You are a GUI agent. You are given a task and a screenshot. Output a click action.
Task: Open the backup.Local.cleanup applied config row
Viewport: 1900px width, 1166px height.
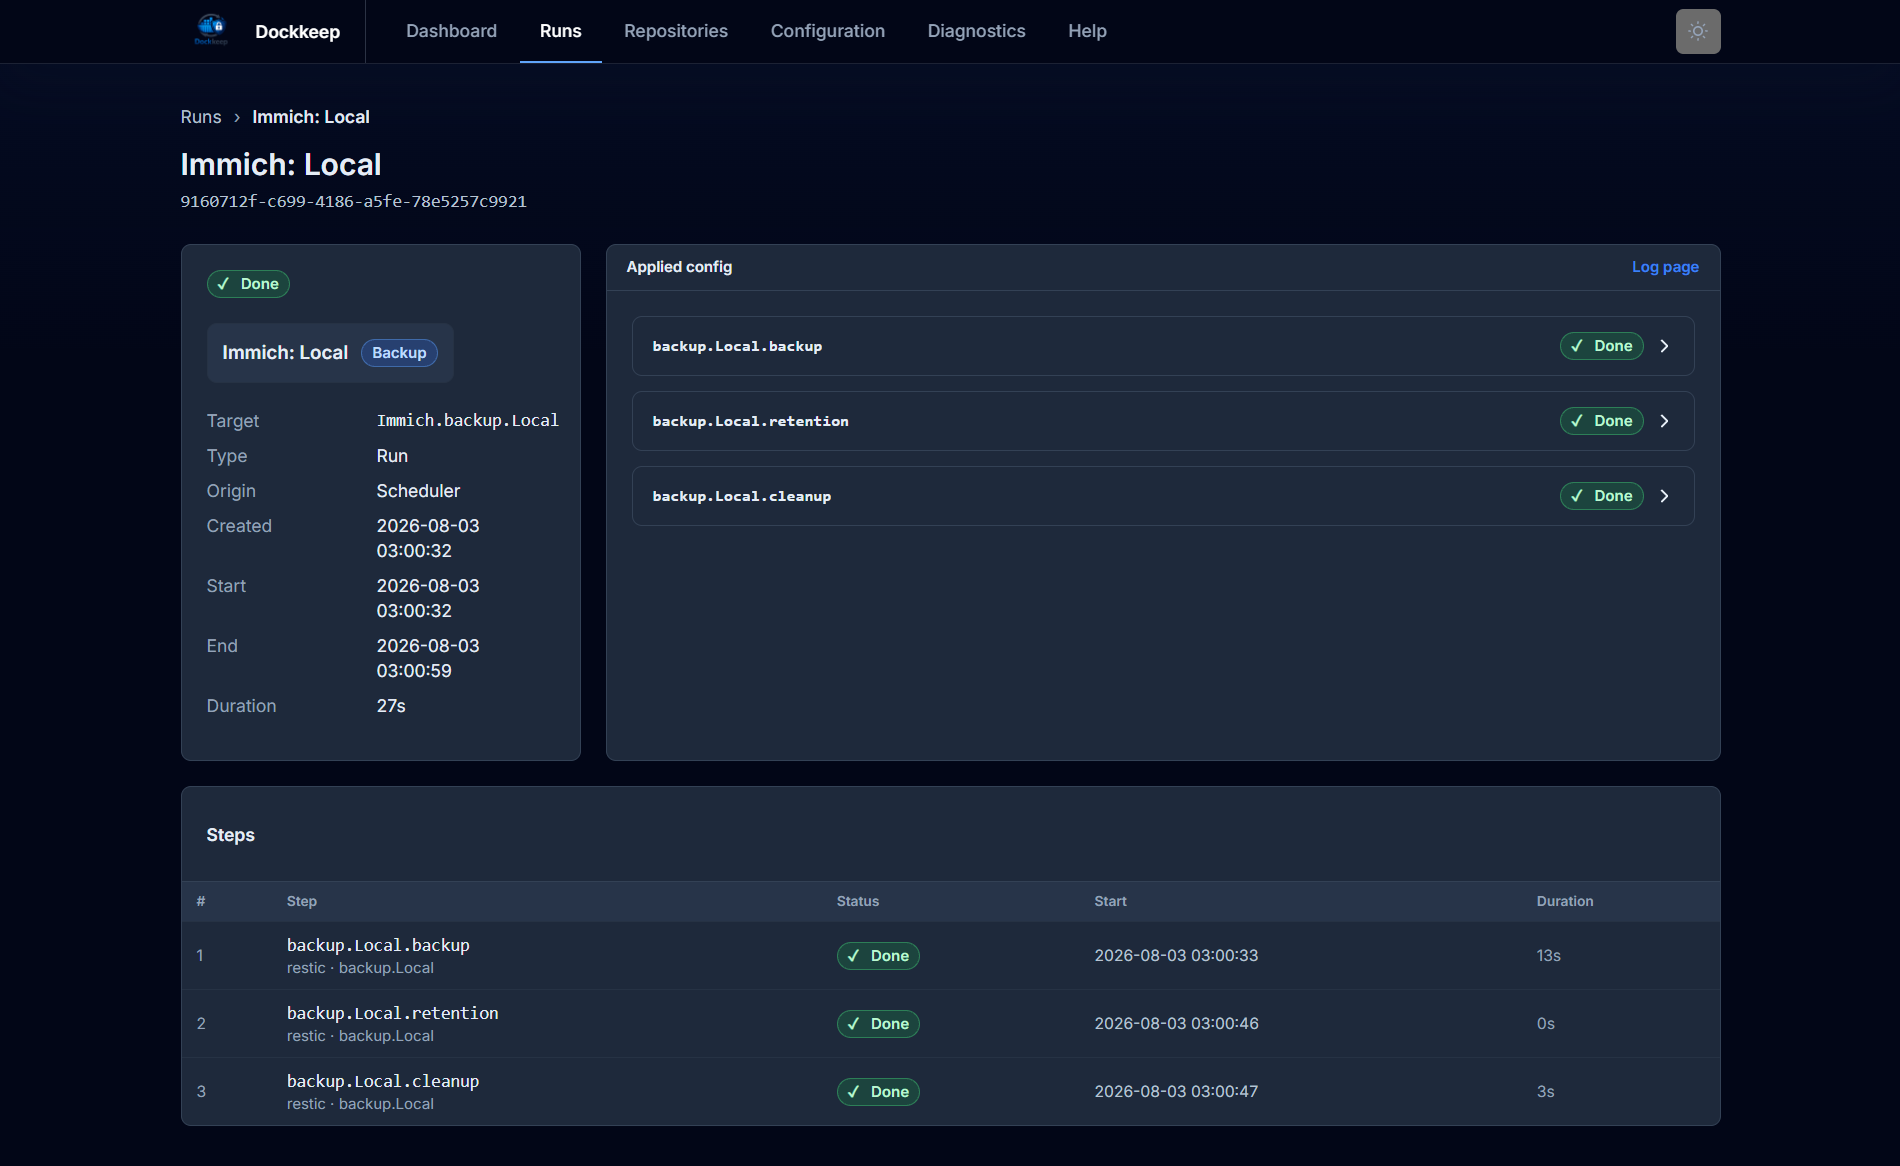point(1163,496)
